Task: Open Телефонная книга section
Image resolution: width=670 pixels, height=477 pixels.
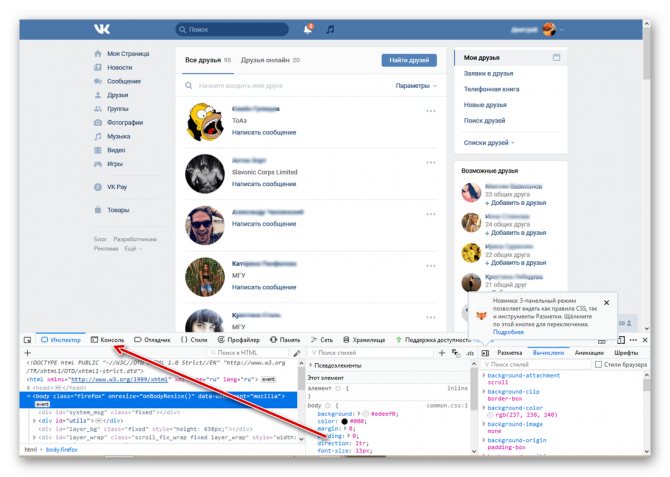Action: pos(491,89)
